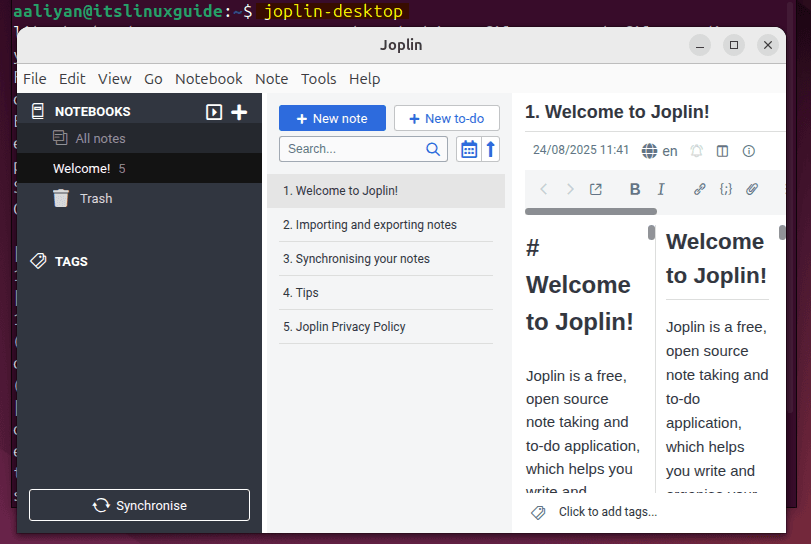Attach a file using the paperclip icon

(752, 189)
